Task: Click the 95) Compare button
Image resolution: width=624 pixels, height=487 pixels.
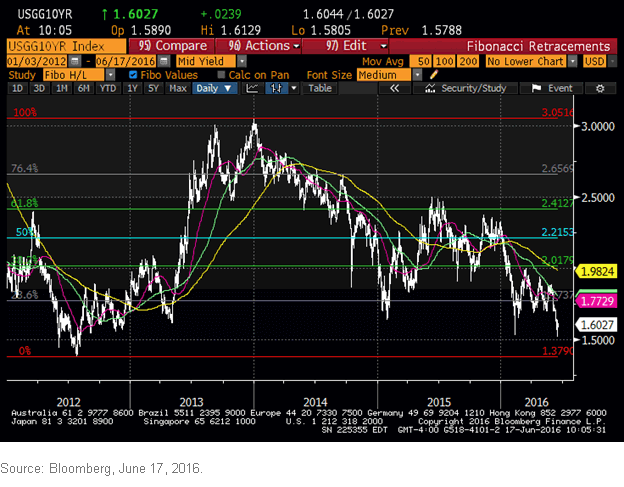Action: [172, 46]
